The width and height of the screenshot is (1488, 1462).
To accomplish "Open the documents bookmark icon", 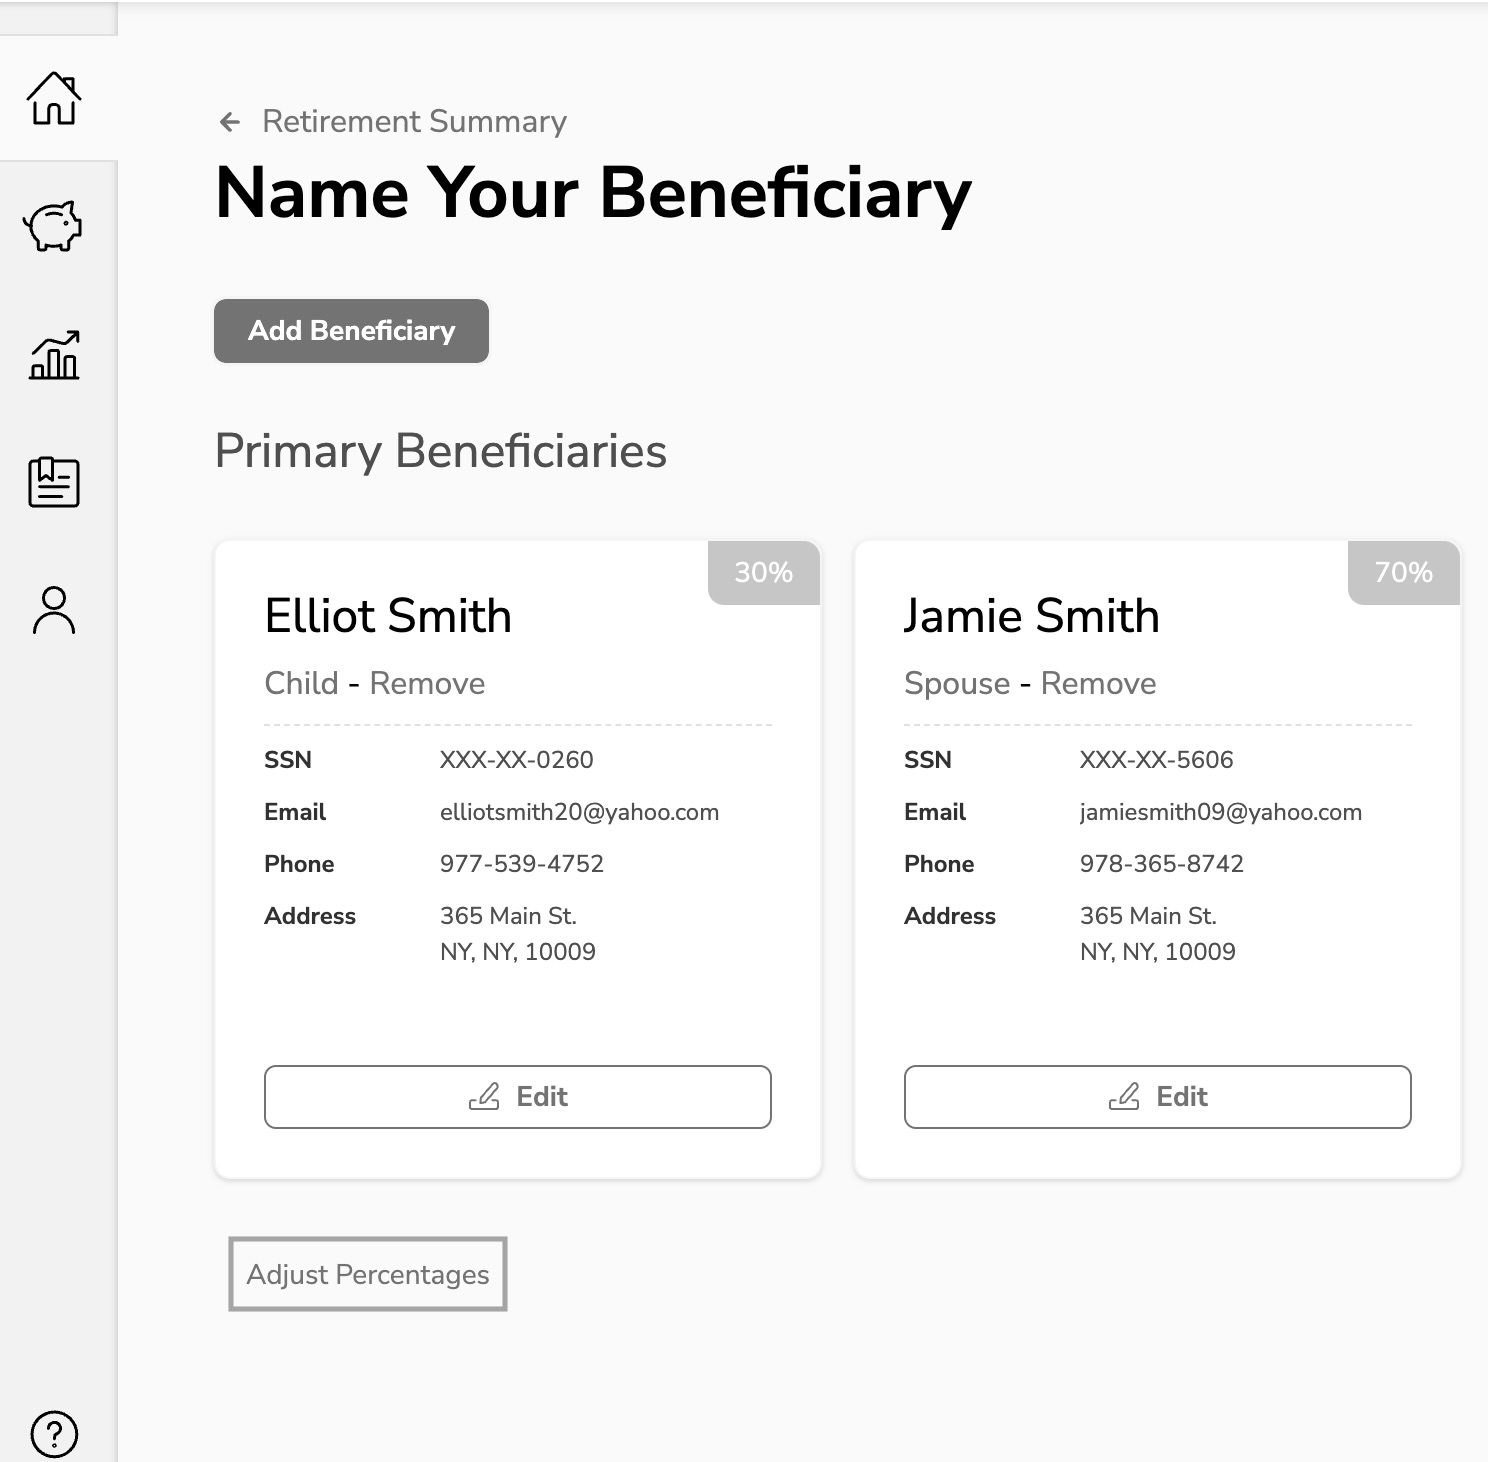I will [x=54, y=482].
